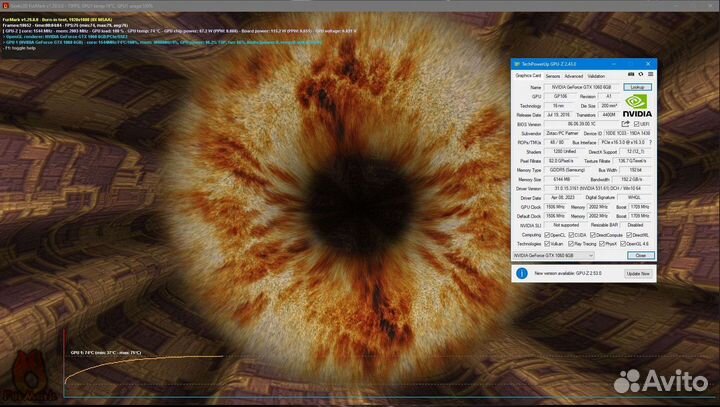The height and width of the screenshot is (407, 720).
Task: Click the BIOS export share icon
Action: pos(625,123)
